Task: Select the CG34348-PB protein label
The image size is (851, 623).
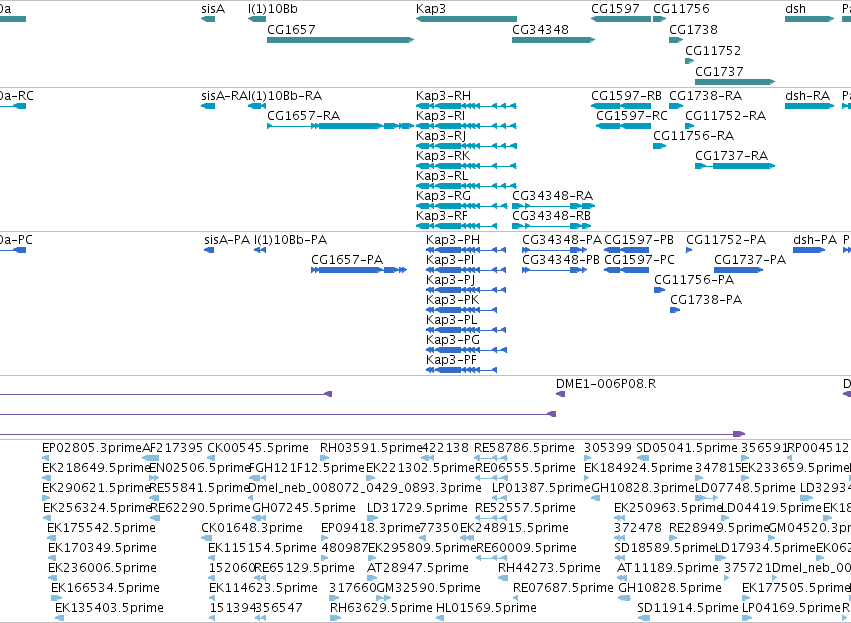Action: pos(561,260)
